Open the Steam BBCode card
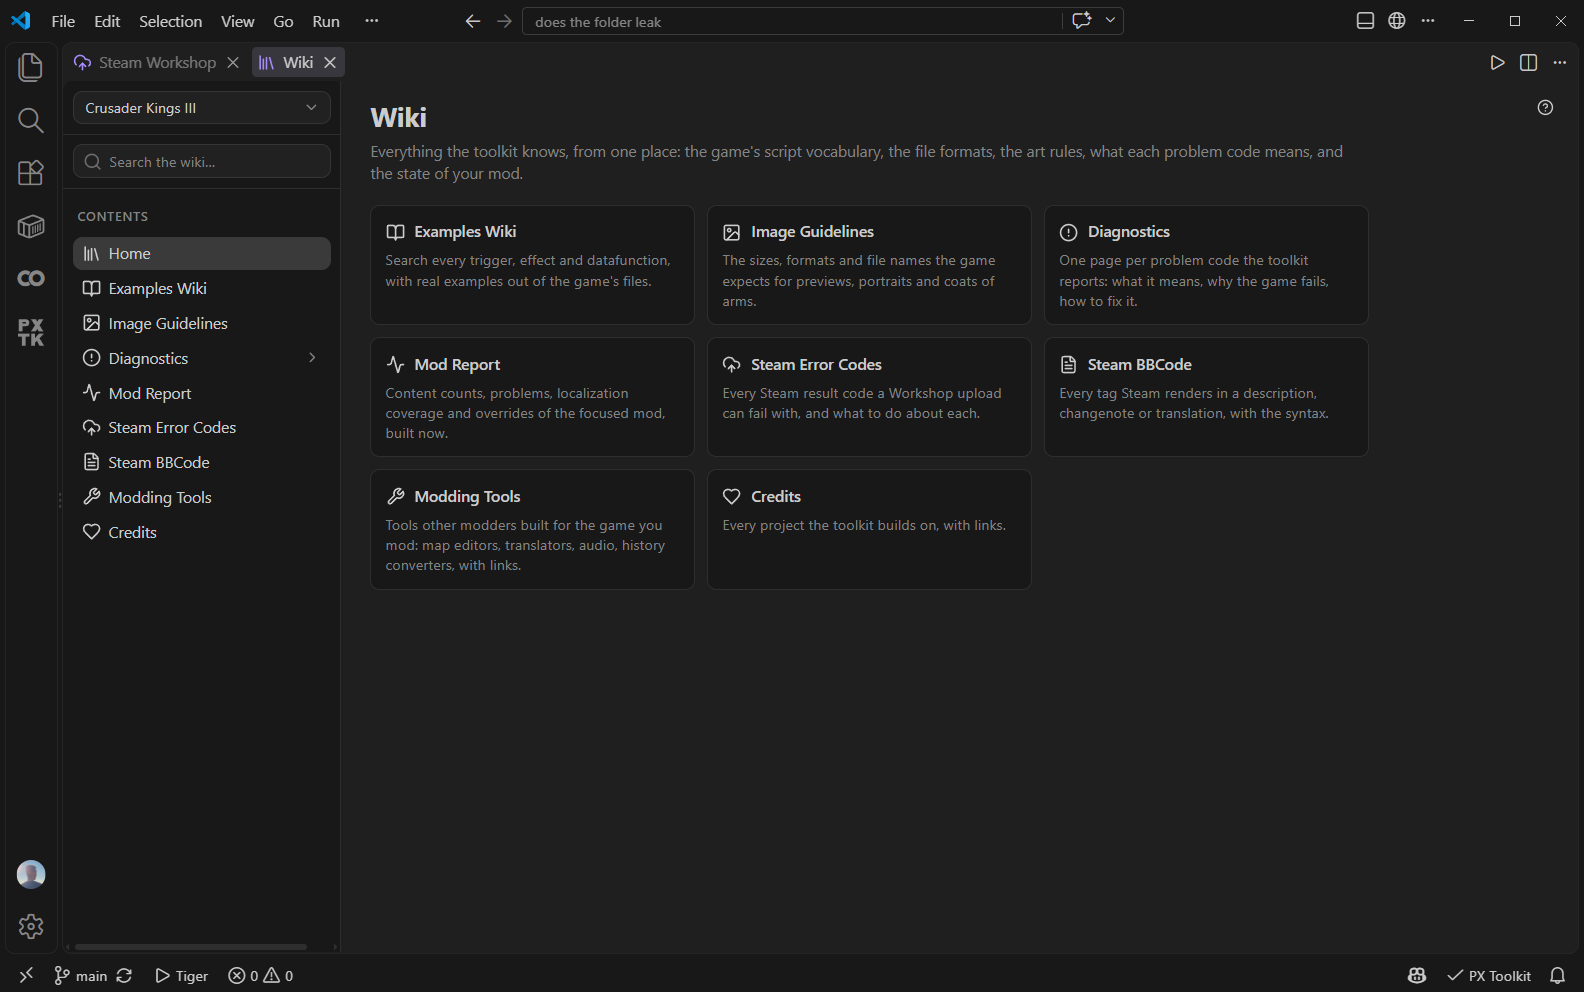The width and height of the screenshot is (1584, 992). (x=1206, y=397)
